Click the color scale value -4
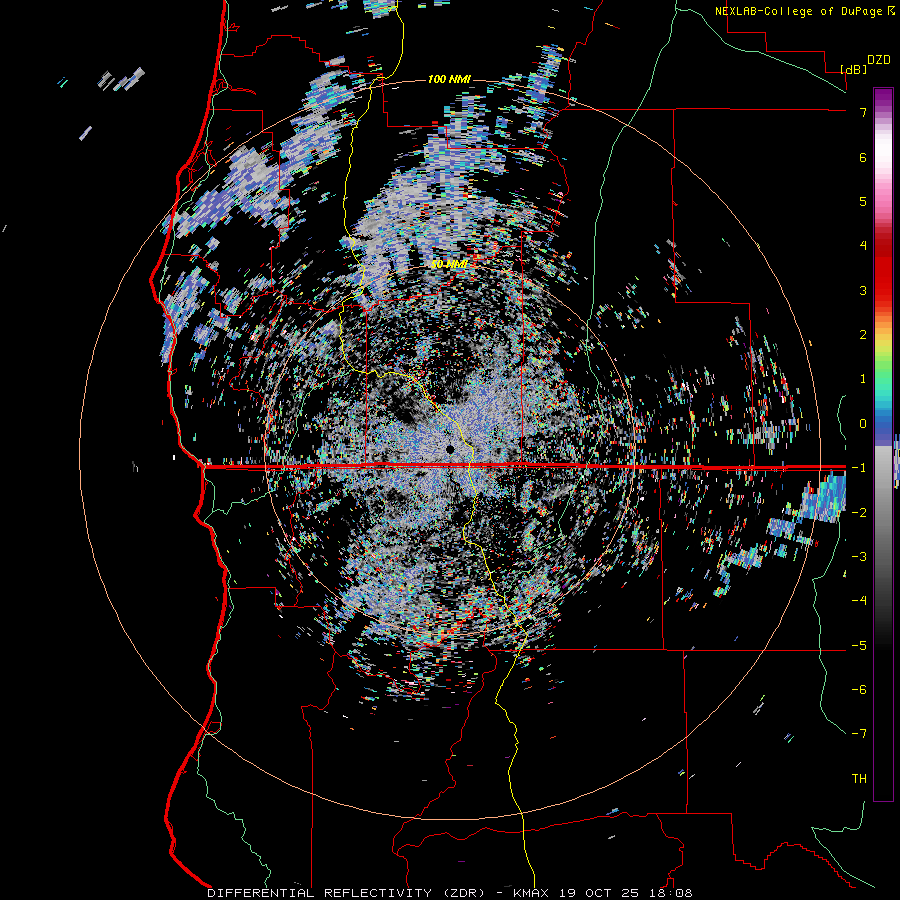The image size is (900, 900). click(x=859, y=601)
